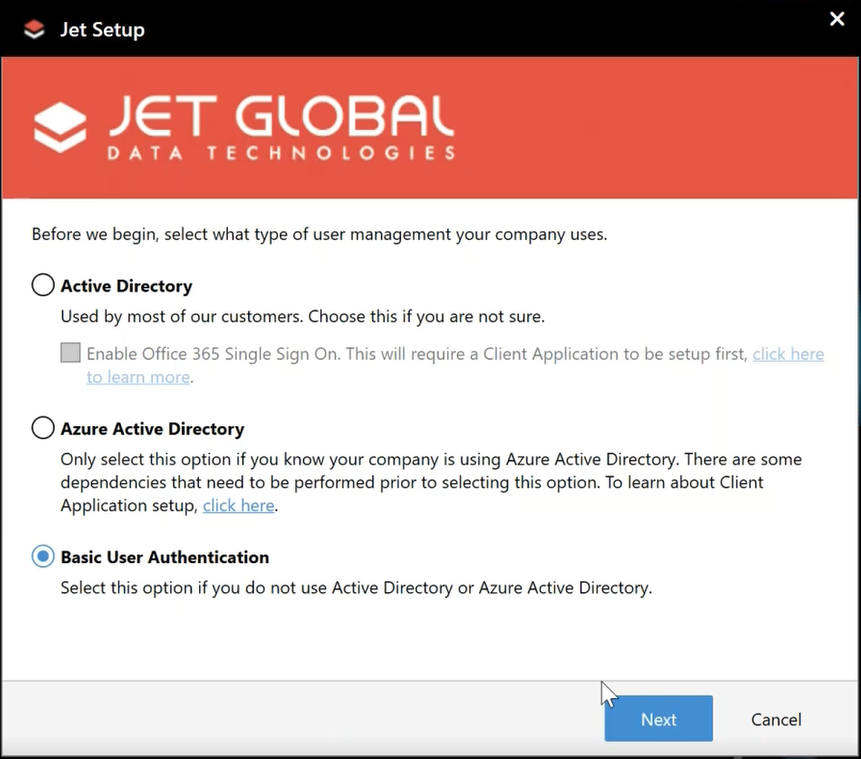Select the Azure Active Directory radio button
Image resolution: width=861 pixels, height=759 pixels.
pos(43,428)
